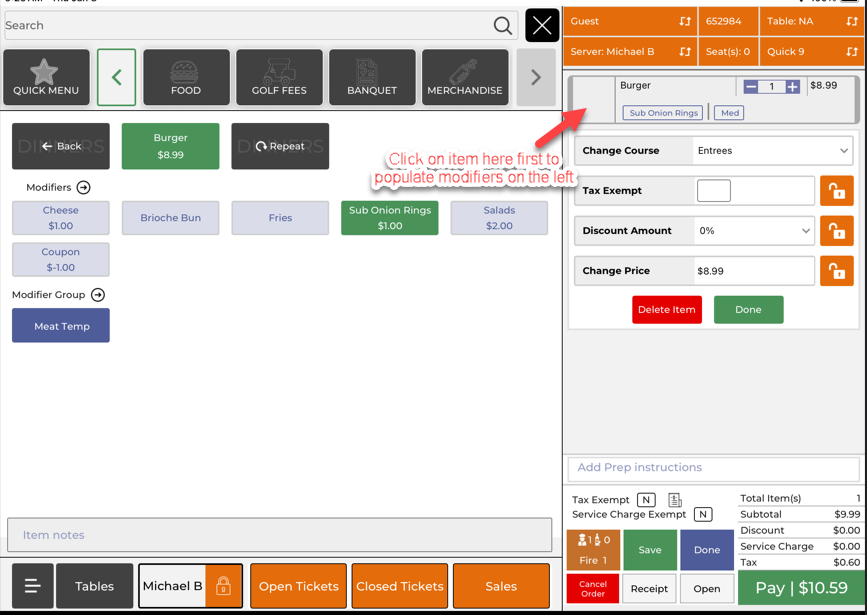Viewport: 867px width, 615px height.
Task: Increase Burger quantity with plus button
Action: [x=792, y=87]
